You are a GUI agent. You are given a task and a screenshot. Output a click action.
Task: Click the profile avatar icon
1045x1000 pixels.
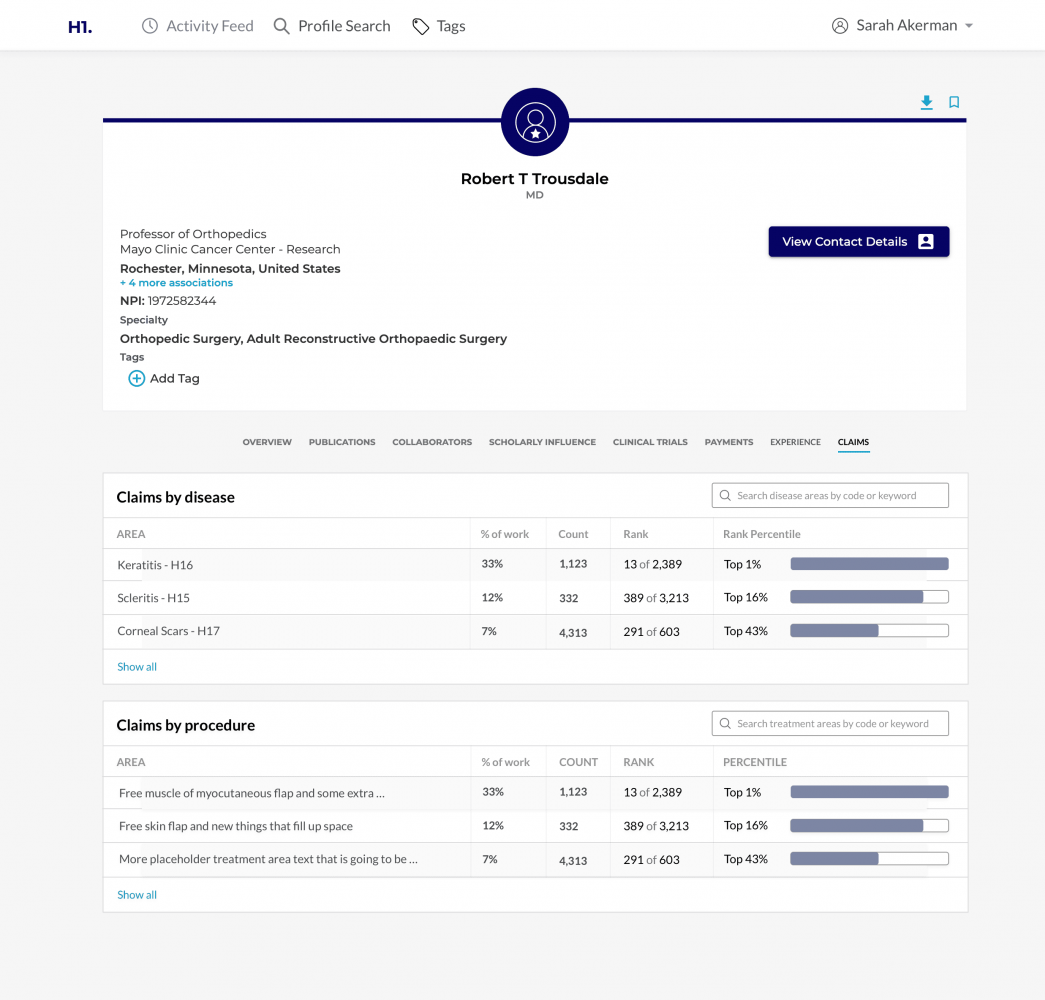[535, 122]
